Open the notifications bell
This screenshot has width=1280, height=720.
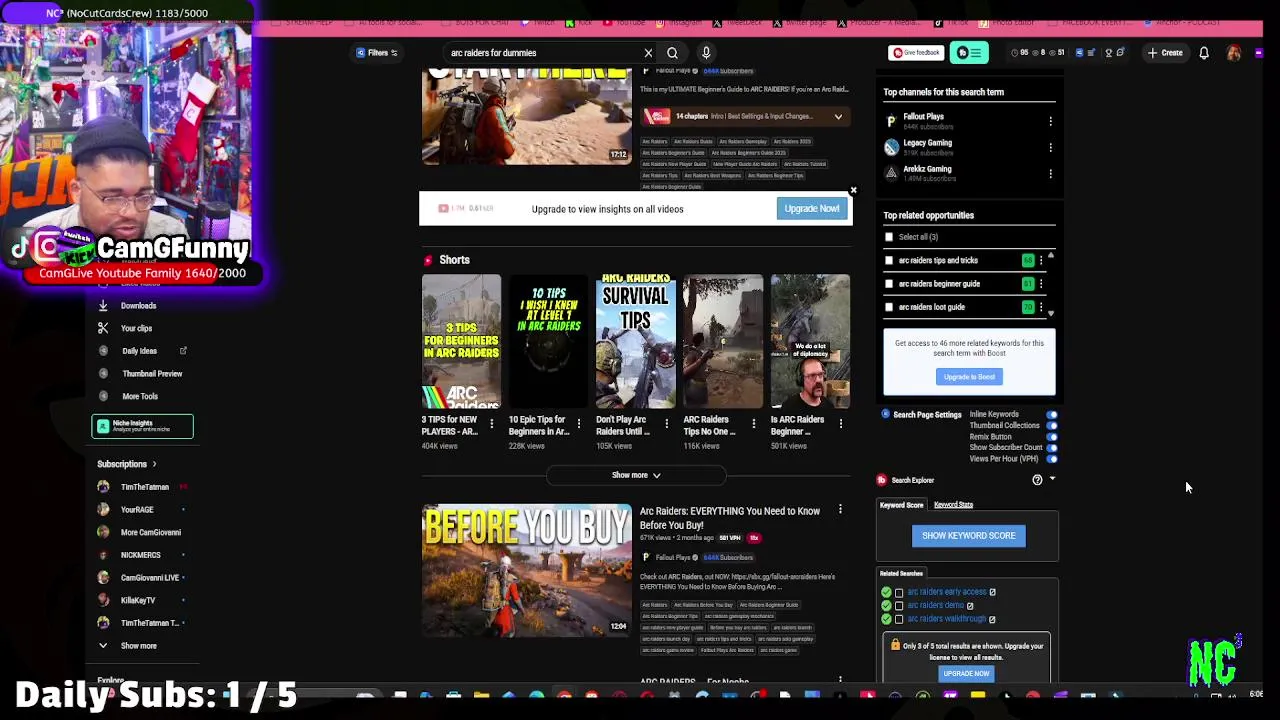1204,53
